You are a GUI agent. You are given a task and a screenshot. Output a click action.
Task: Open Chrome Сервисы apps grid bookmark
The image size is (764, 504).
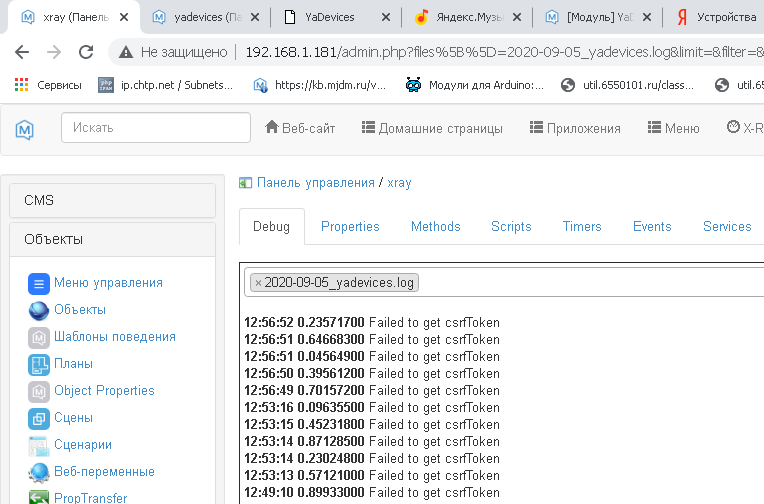coord(21,85)
